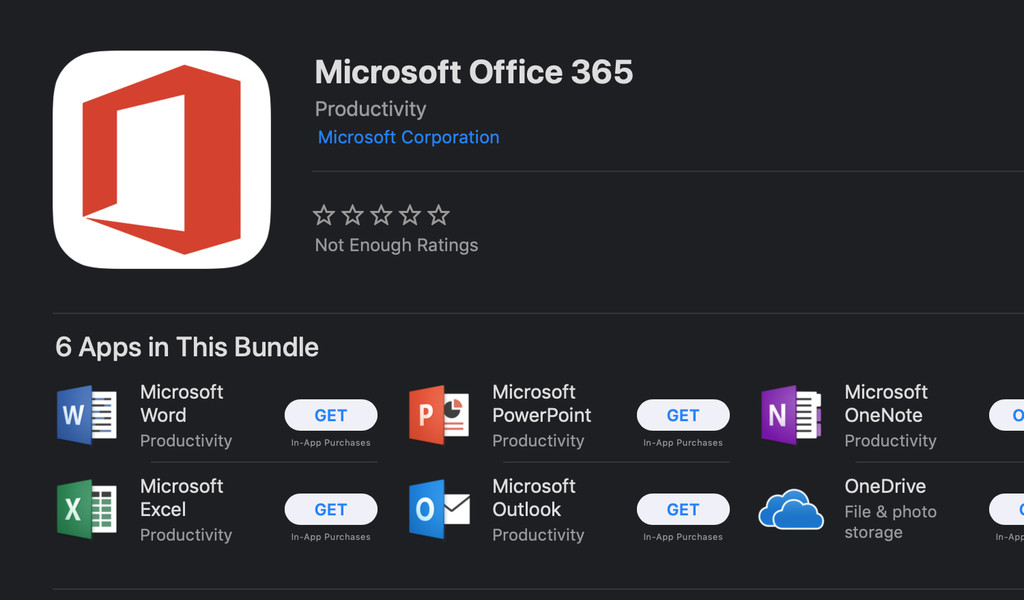Open the Microsoft Excel app icon
This screenshot has width=1024, height=600.
(87, 509)
